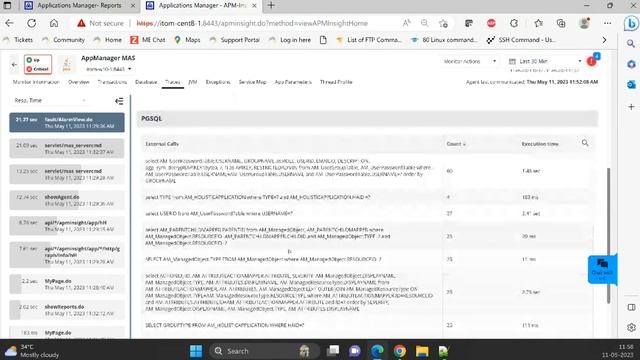Screen dimensions: 640x360
Task: Open the Exceptions tab
Action: [218, 82]
